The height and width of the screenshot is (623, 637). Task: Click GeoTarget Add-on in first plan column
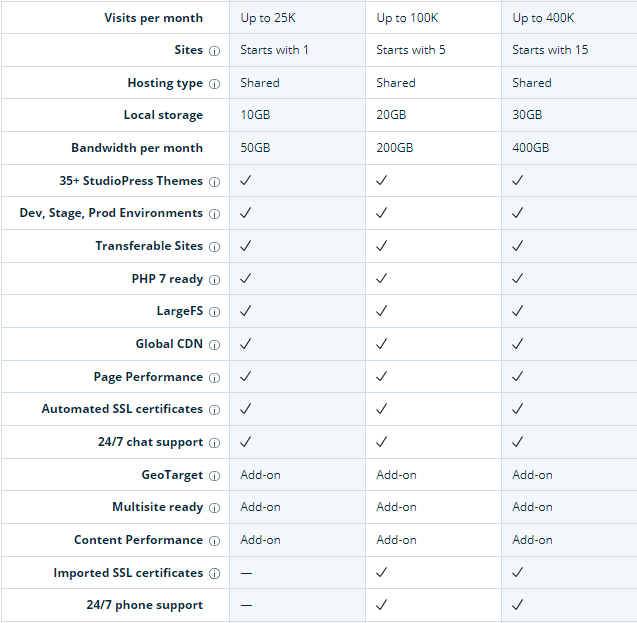pyautogui.click(x=260, y=475)
